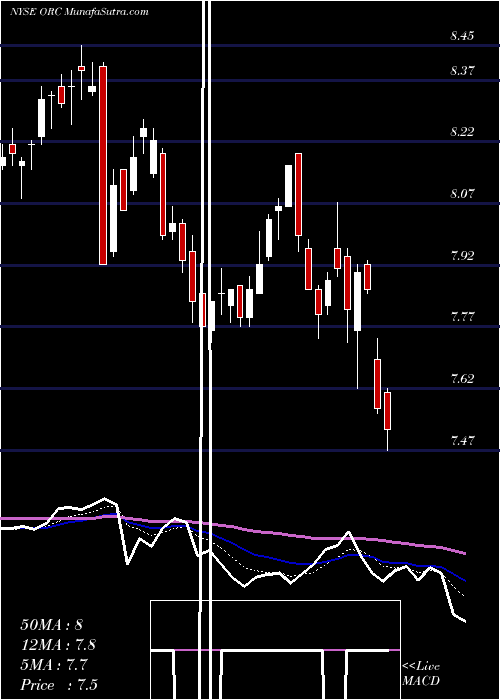
Task: Click the 7.47 price axis label
Action: (x=462, y=441)
